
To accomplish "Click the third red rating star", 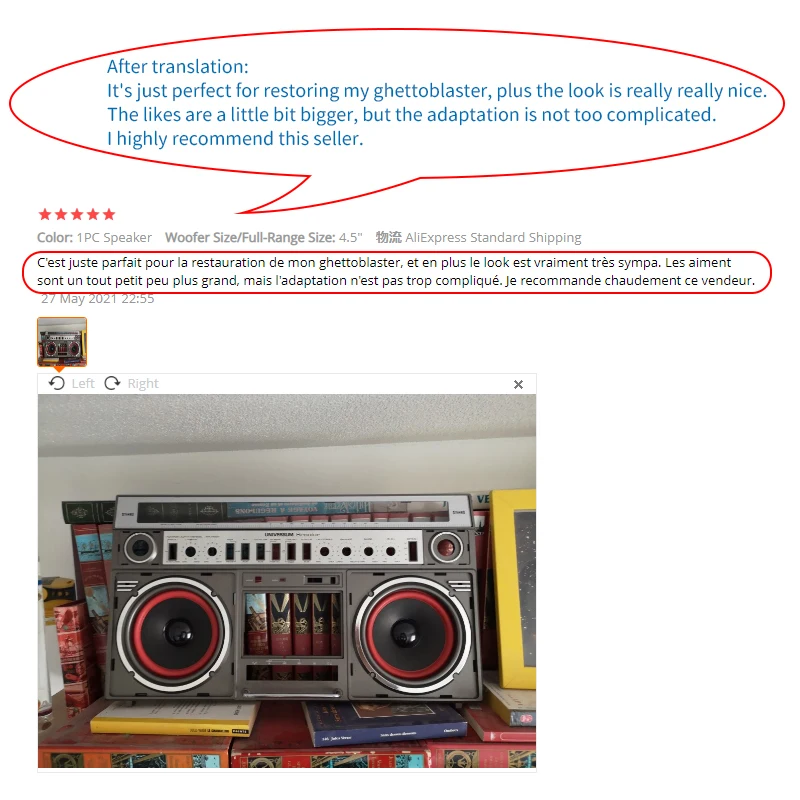I will pos(77,214).
